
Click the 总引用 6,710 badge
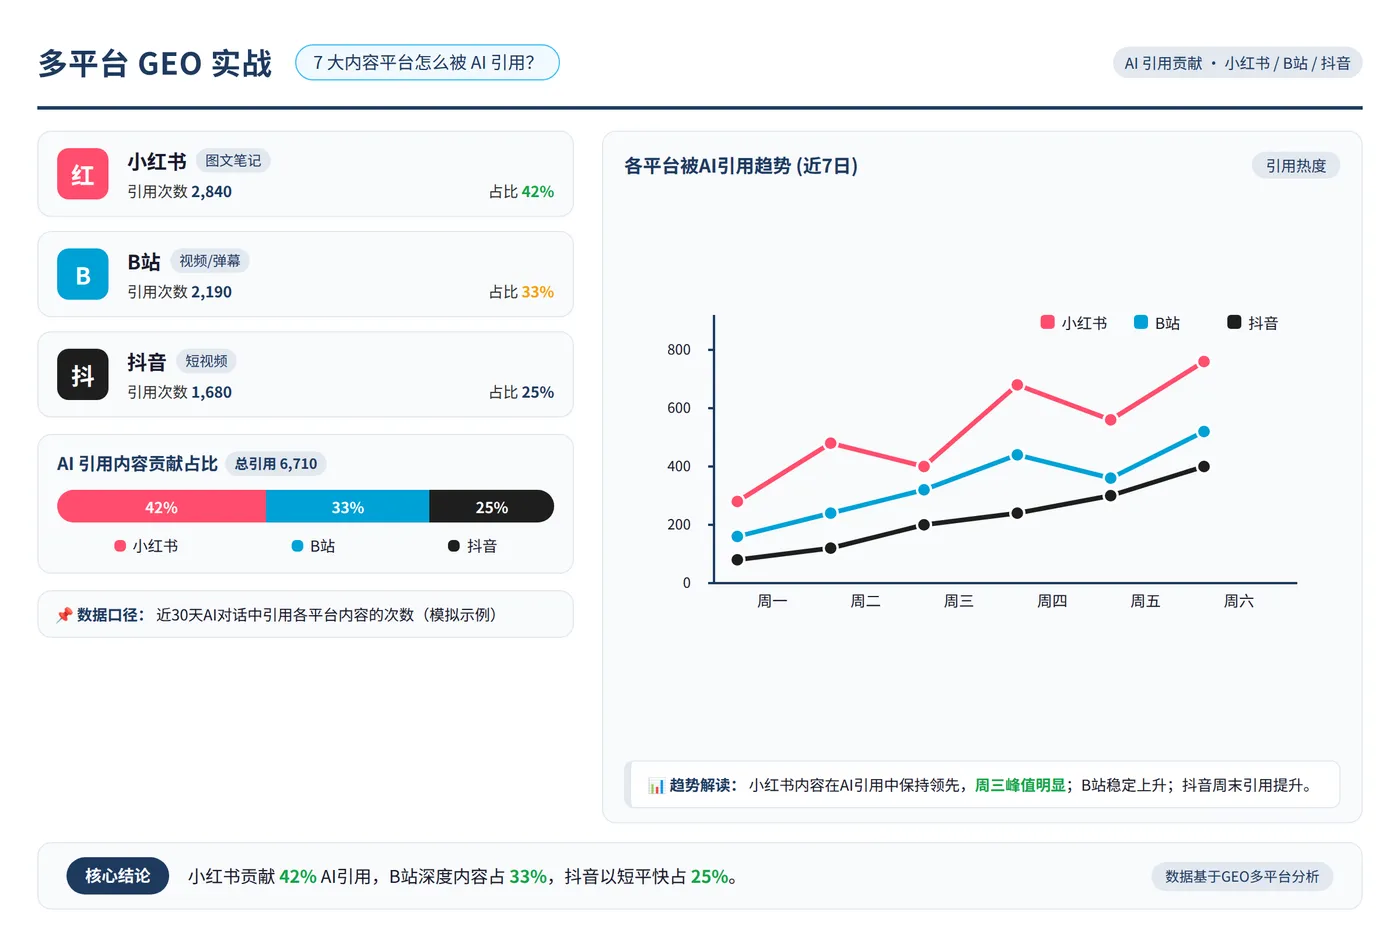276,464
